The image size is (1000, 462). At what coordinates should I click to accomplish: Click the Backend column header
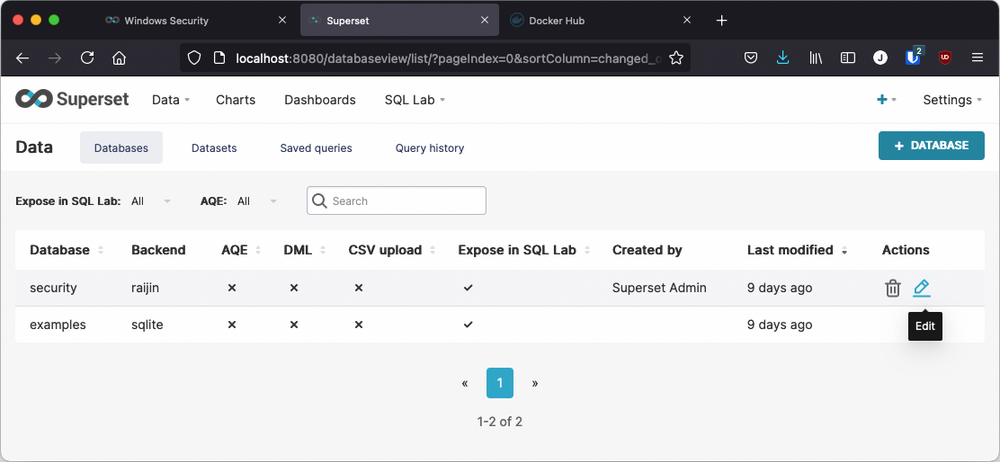point(158,250)
